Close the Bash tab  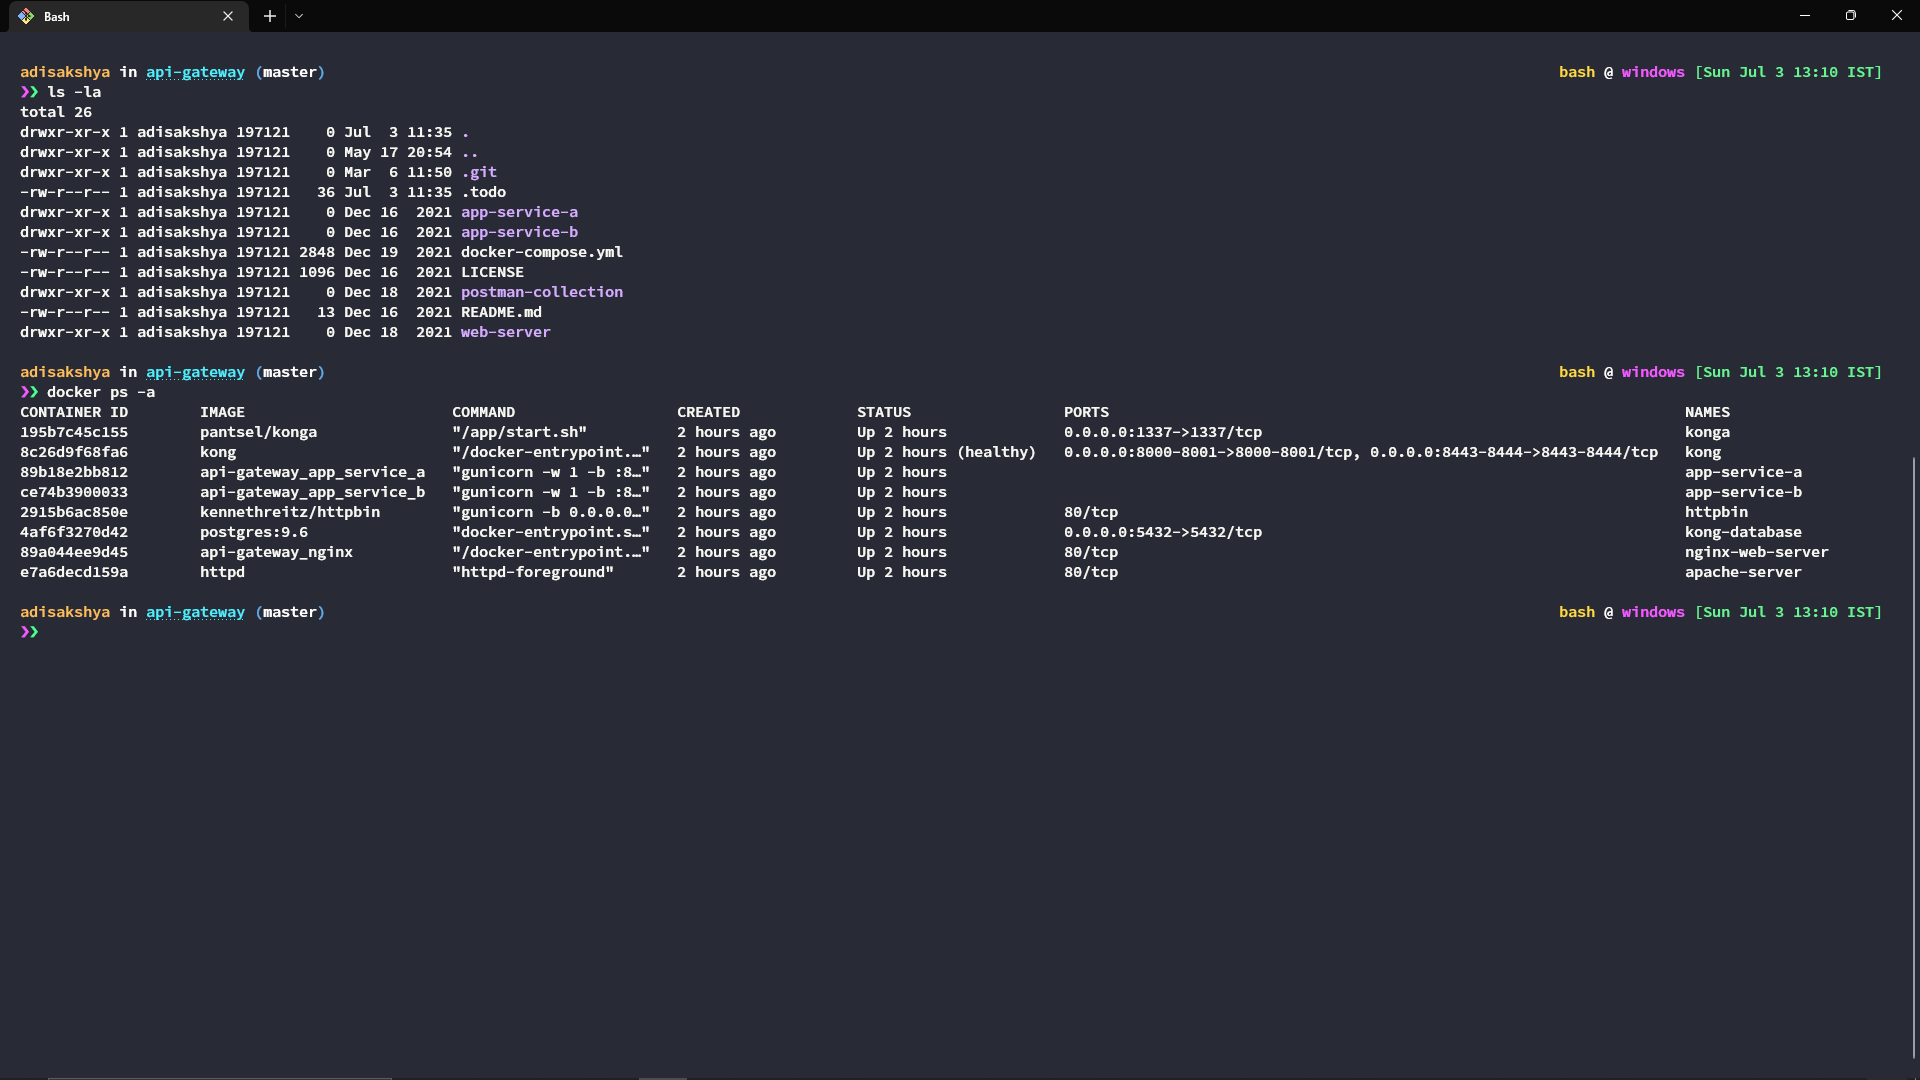(228, 16)
